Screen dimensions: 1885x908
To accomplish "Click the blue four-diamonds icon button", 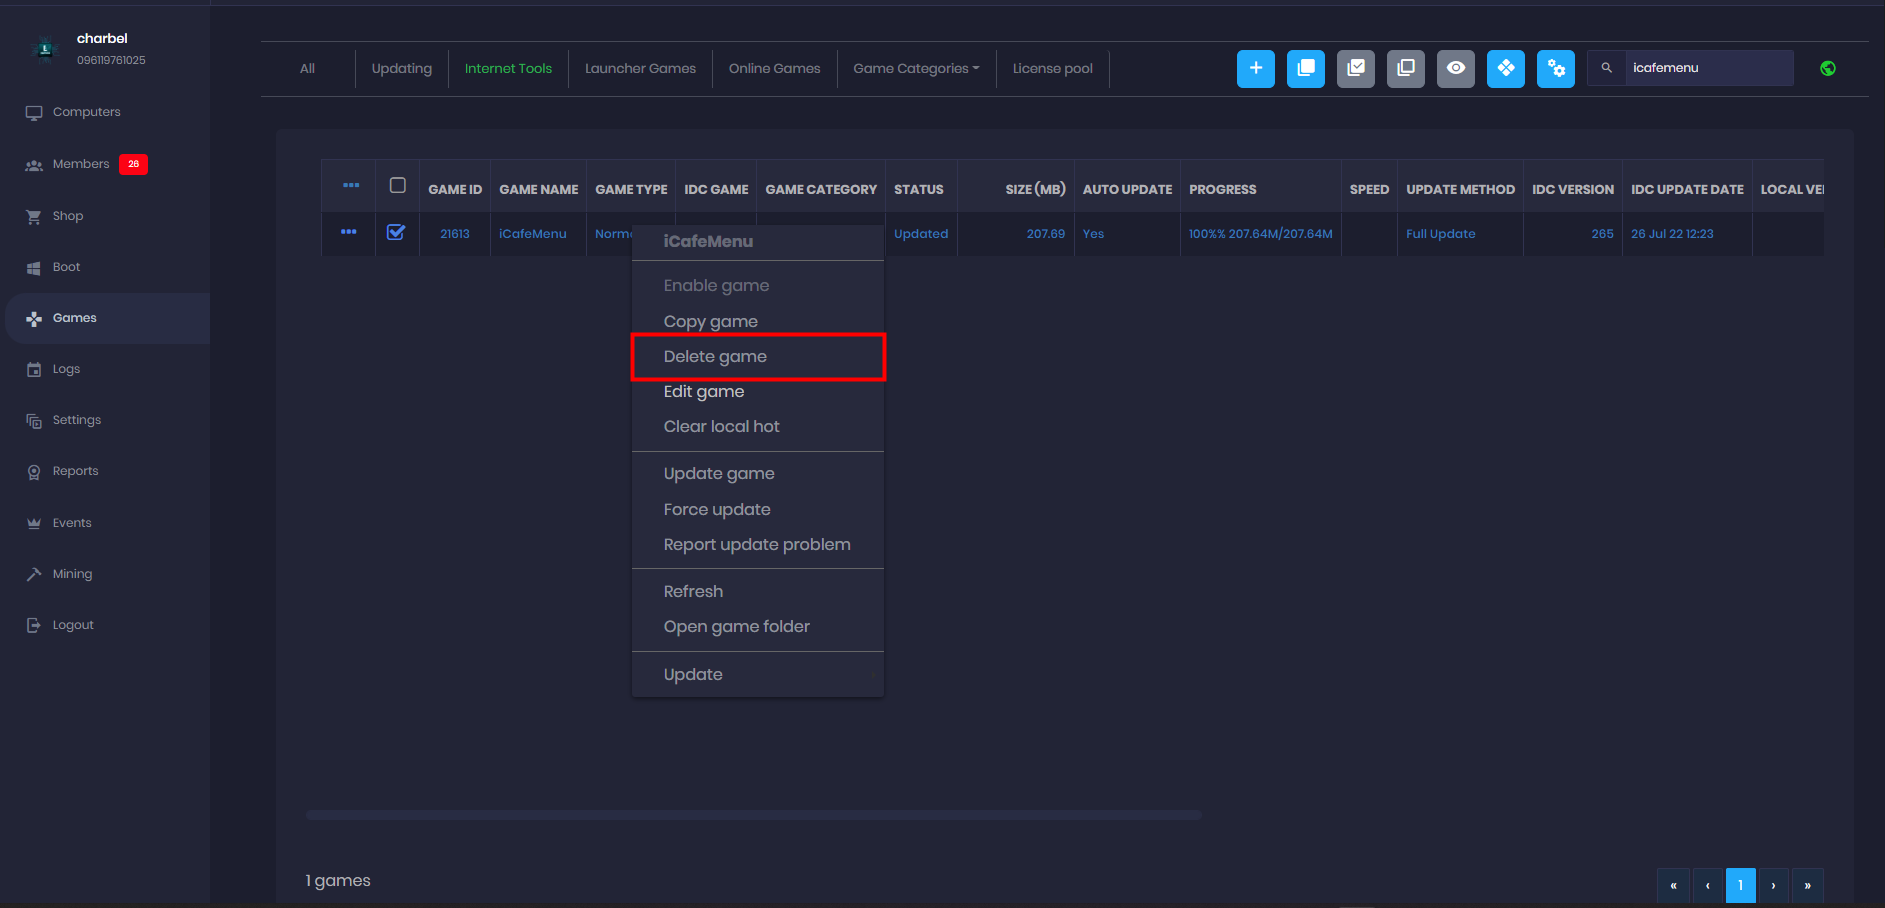I will 1505,68.
